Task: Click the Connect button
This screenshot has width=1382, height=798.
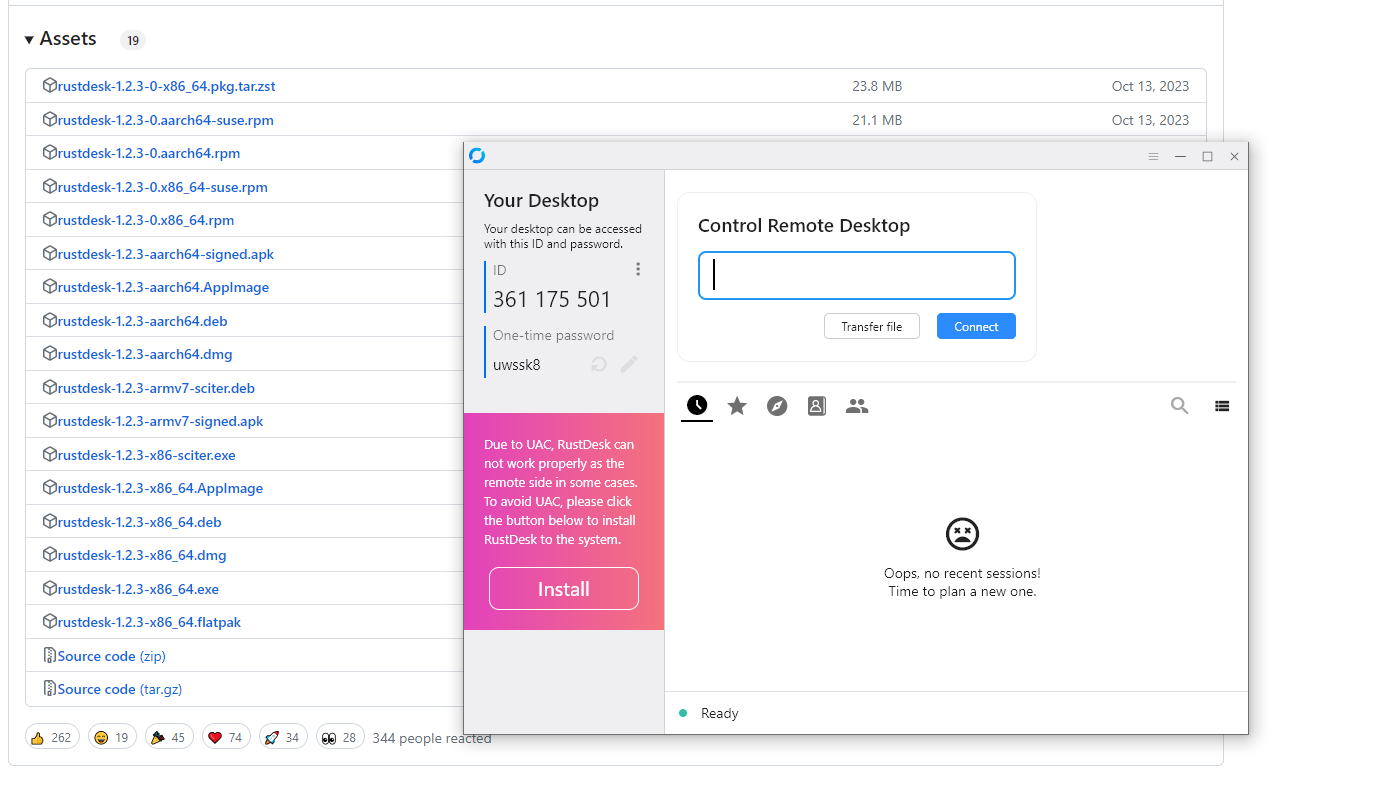Action: [976, 326]
